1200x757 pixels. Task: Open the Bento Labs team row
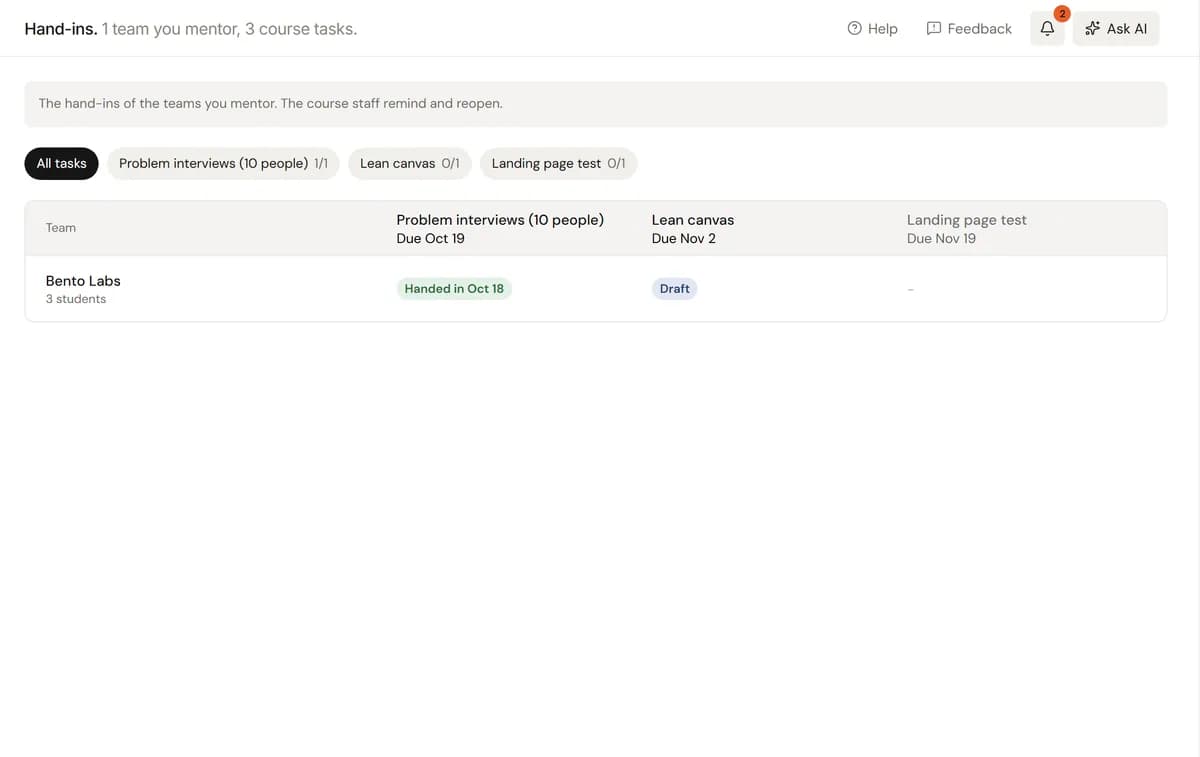(596, 289)
